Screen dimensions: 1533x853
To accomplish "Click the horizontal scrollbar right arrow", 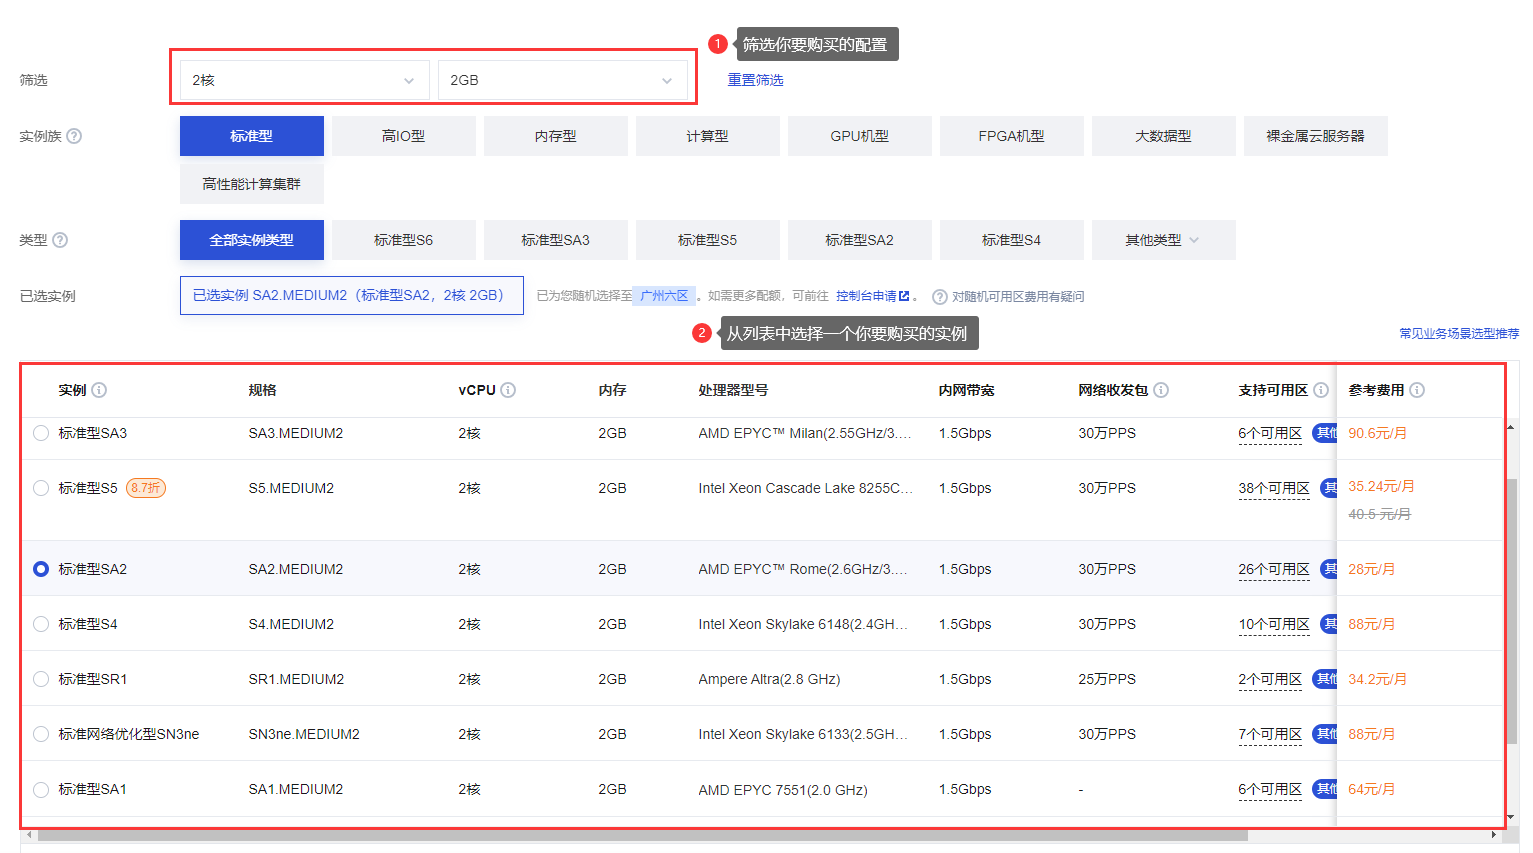I will pos(1493,835).
